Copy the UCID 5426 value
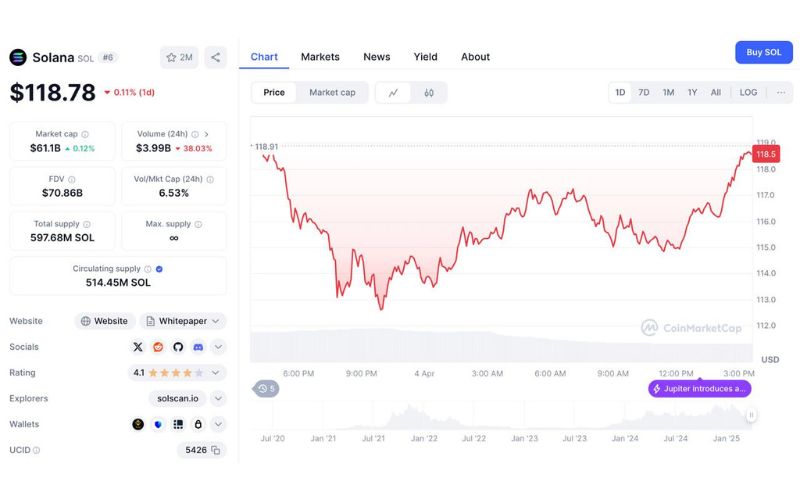800x500 pixels. coord(216,450)
